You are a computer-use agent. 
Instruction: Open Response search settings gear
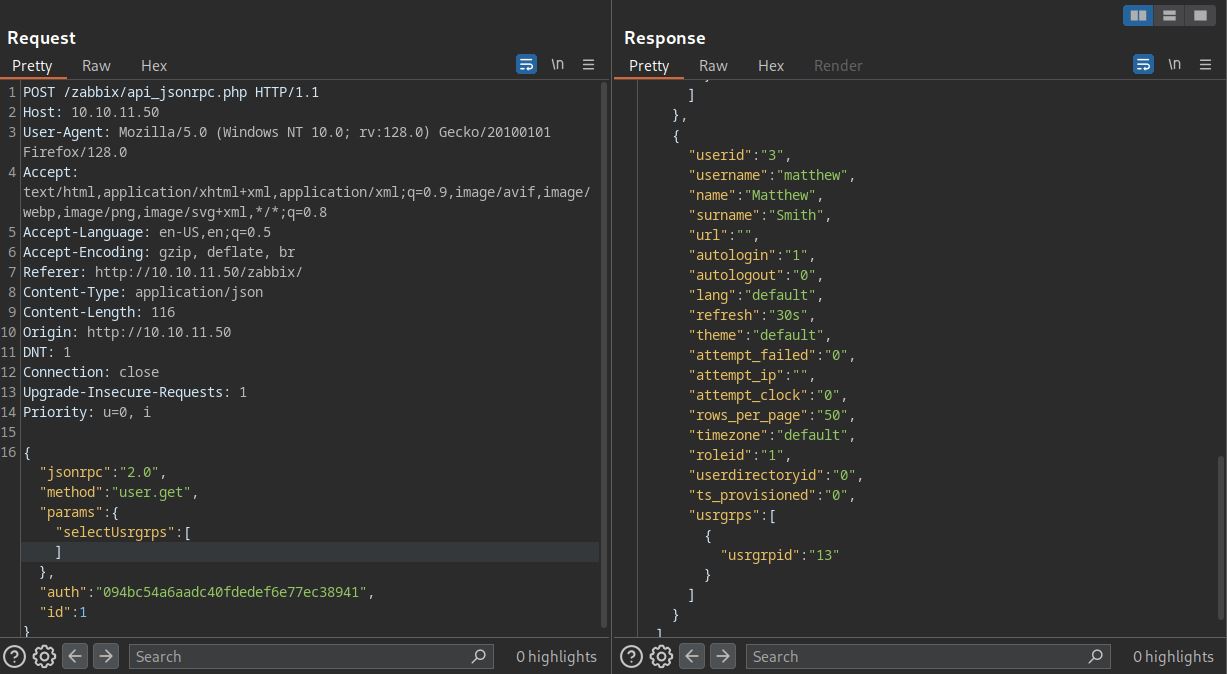pyautogui.click(x=661, y=656)
